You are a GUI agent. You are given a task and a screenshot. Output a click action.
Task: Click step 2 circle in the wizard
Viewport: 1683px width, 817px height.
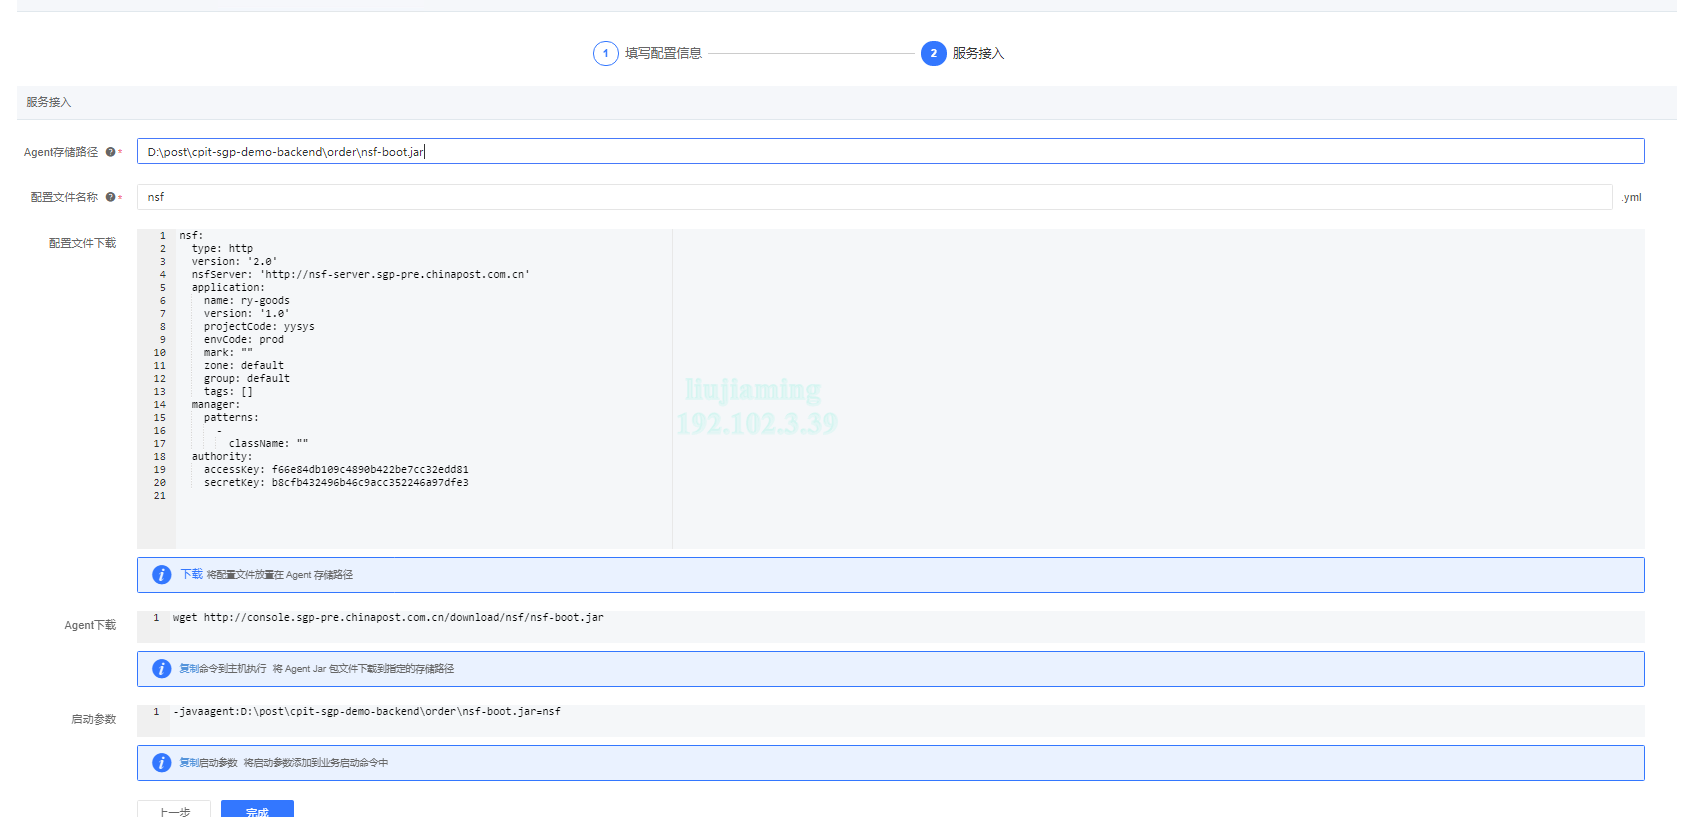click(x=933, y=53)
